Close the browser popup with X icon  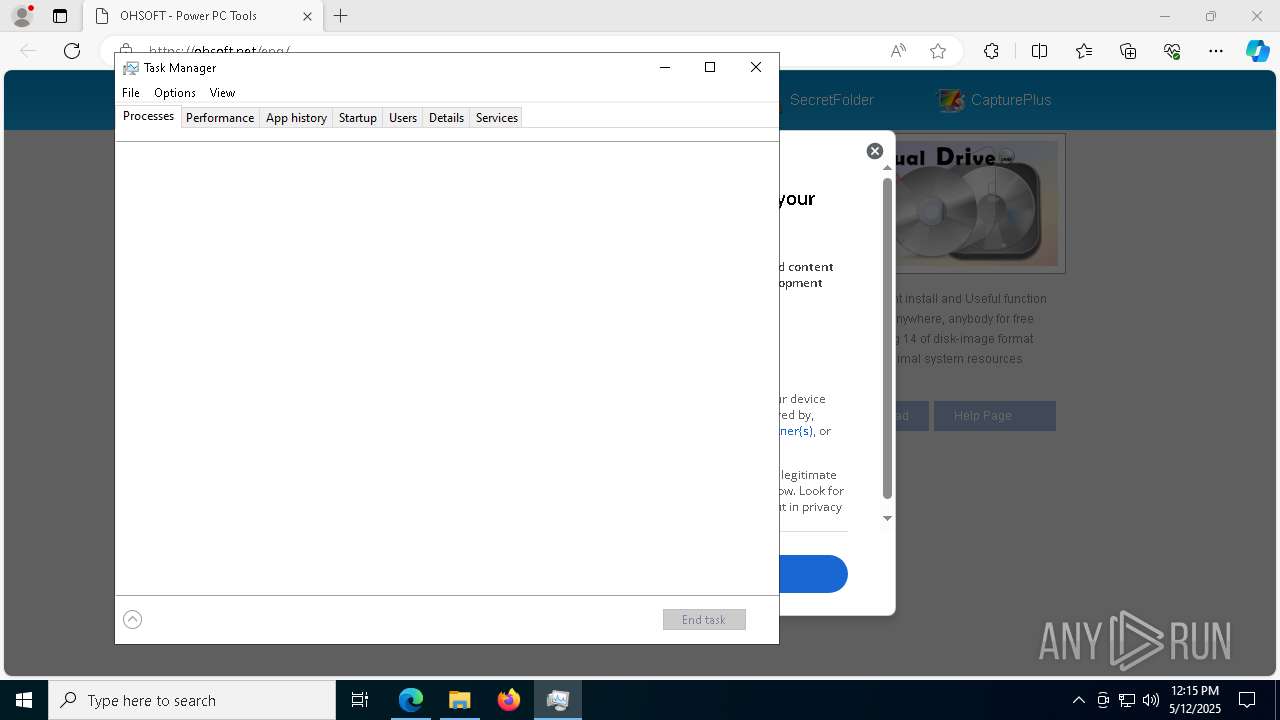[x=875, y=151]
